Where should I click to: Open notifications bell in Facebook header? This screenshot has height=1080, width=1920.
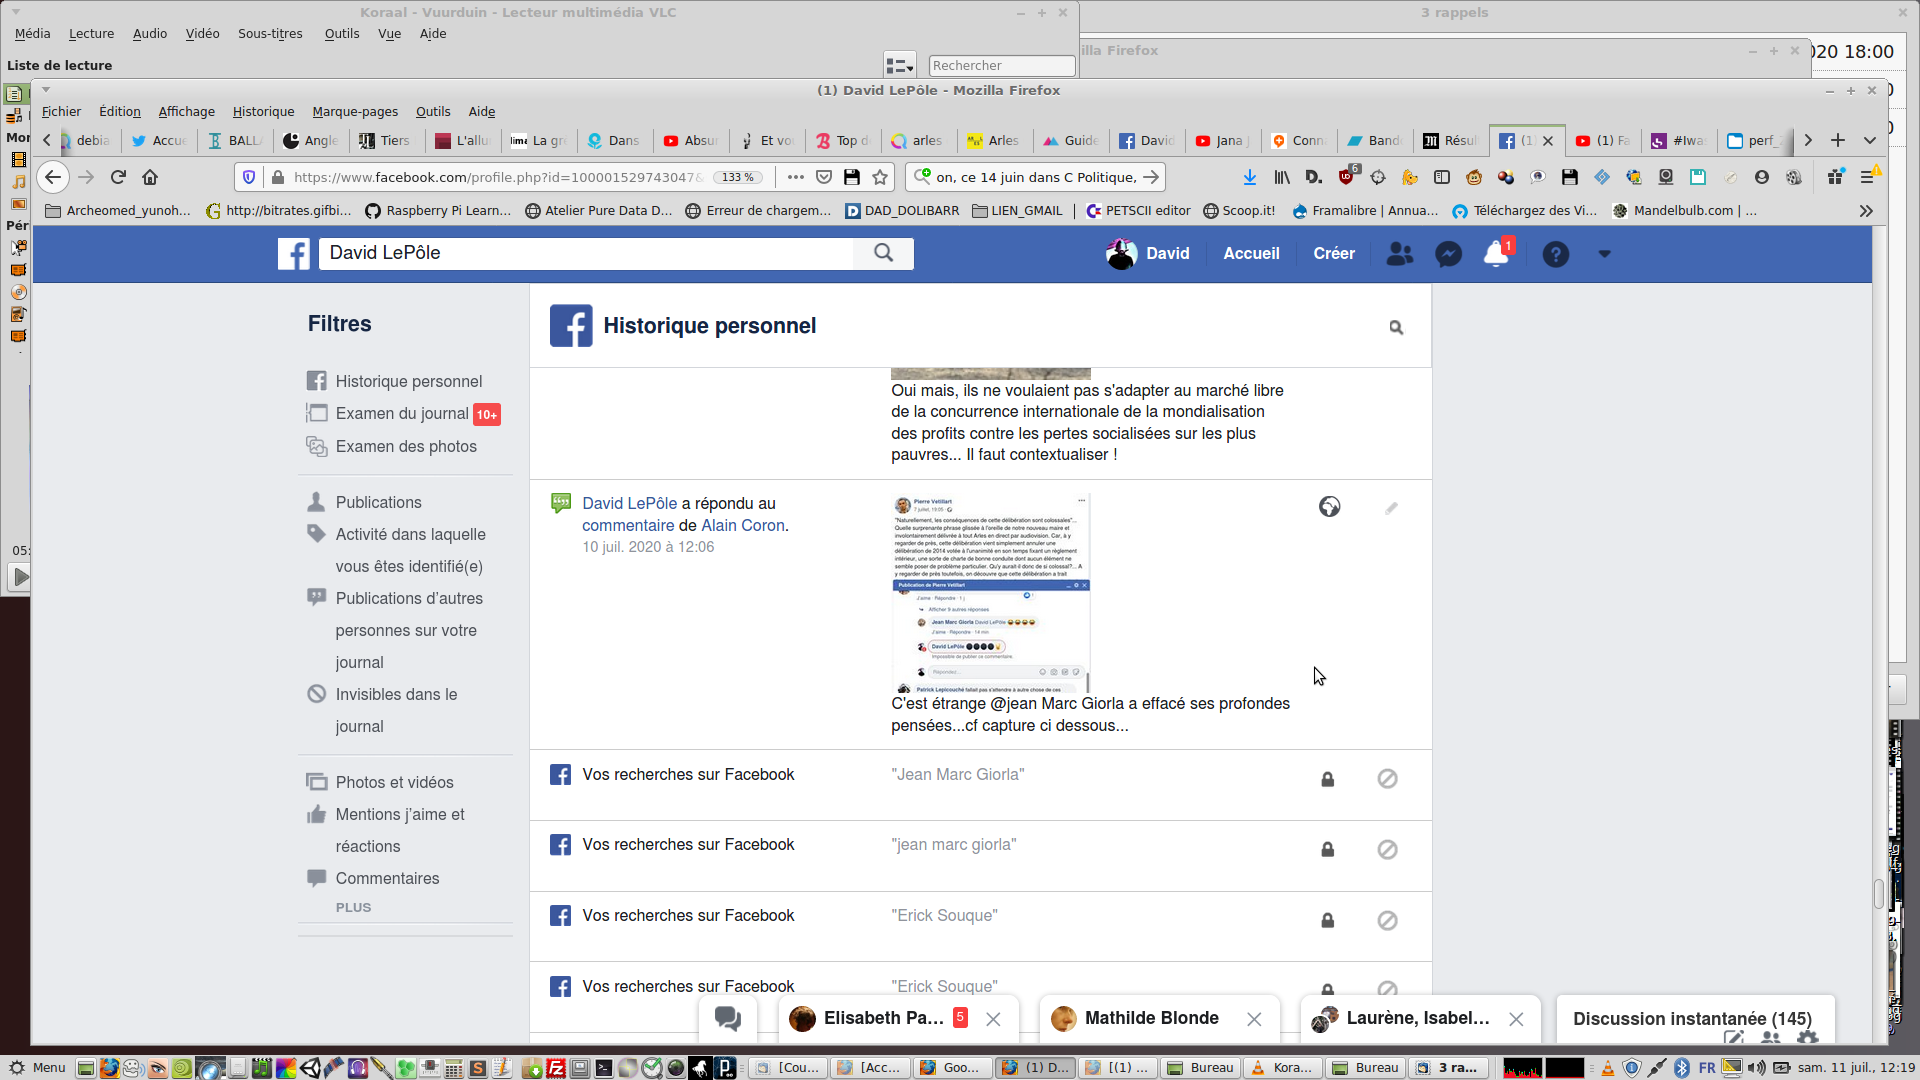click(1496, 254)
